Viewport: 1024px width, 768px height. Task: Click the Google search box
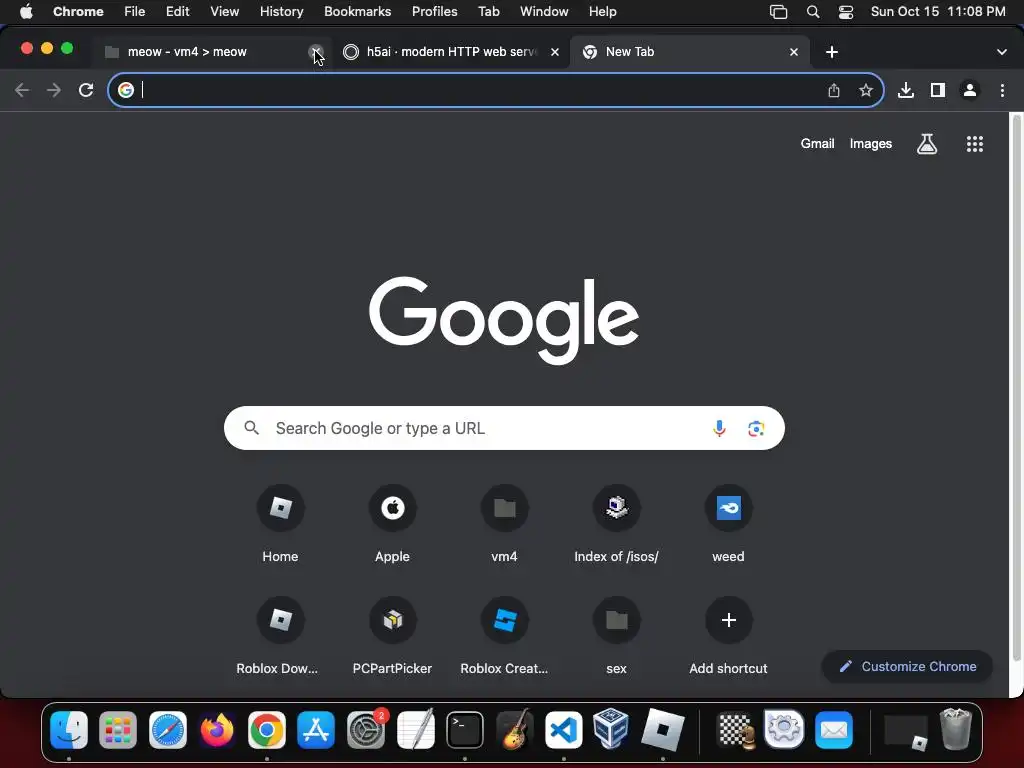[504, 428]
